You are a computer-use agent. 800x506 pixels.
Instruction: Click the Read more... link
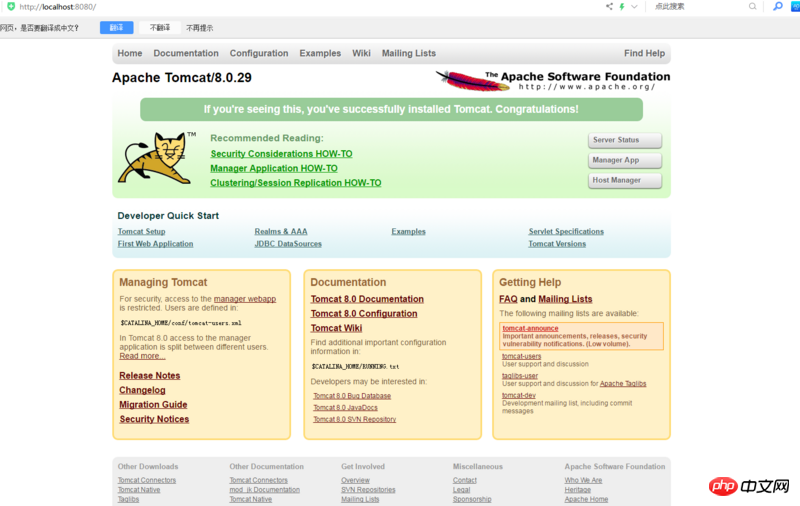(x=142, y=356)
